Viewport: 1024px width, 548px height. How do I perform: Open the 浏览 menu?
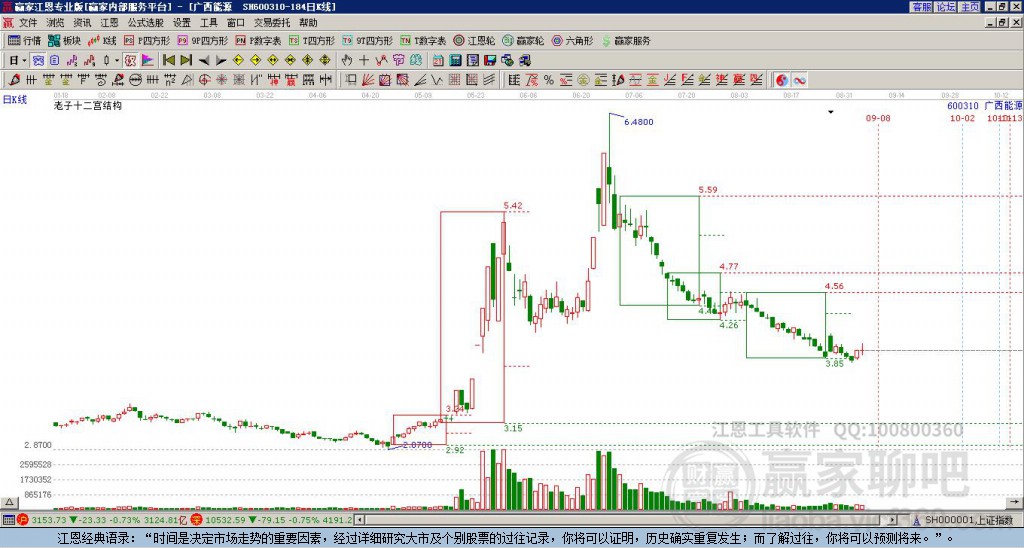tap(56, 23)
